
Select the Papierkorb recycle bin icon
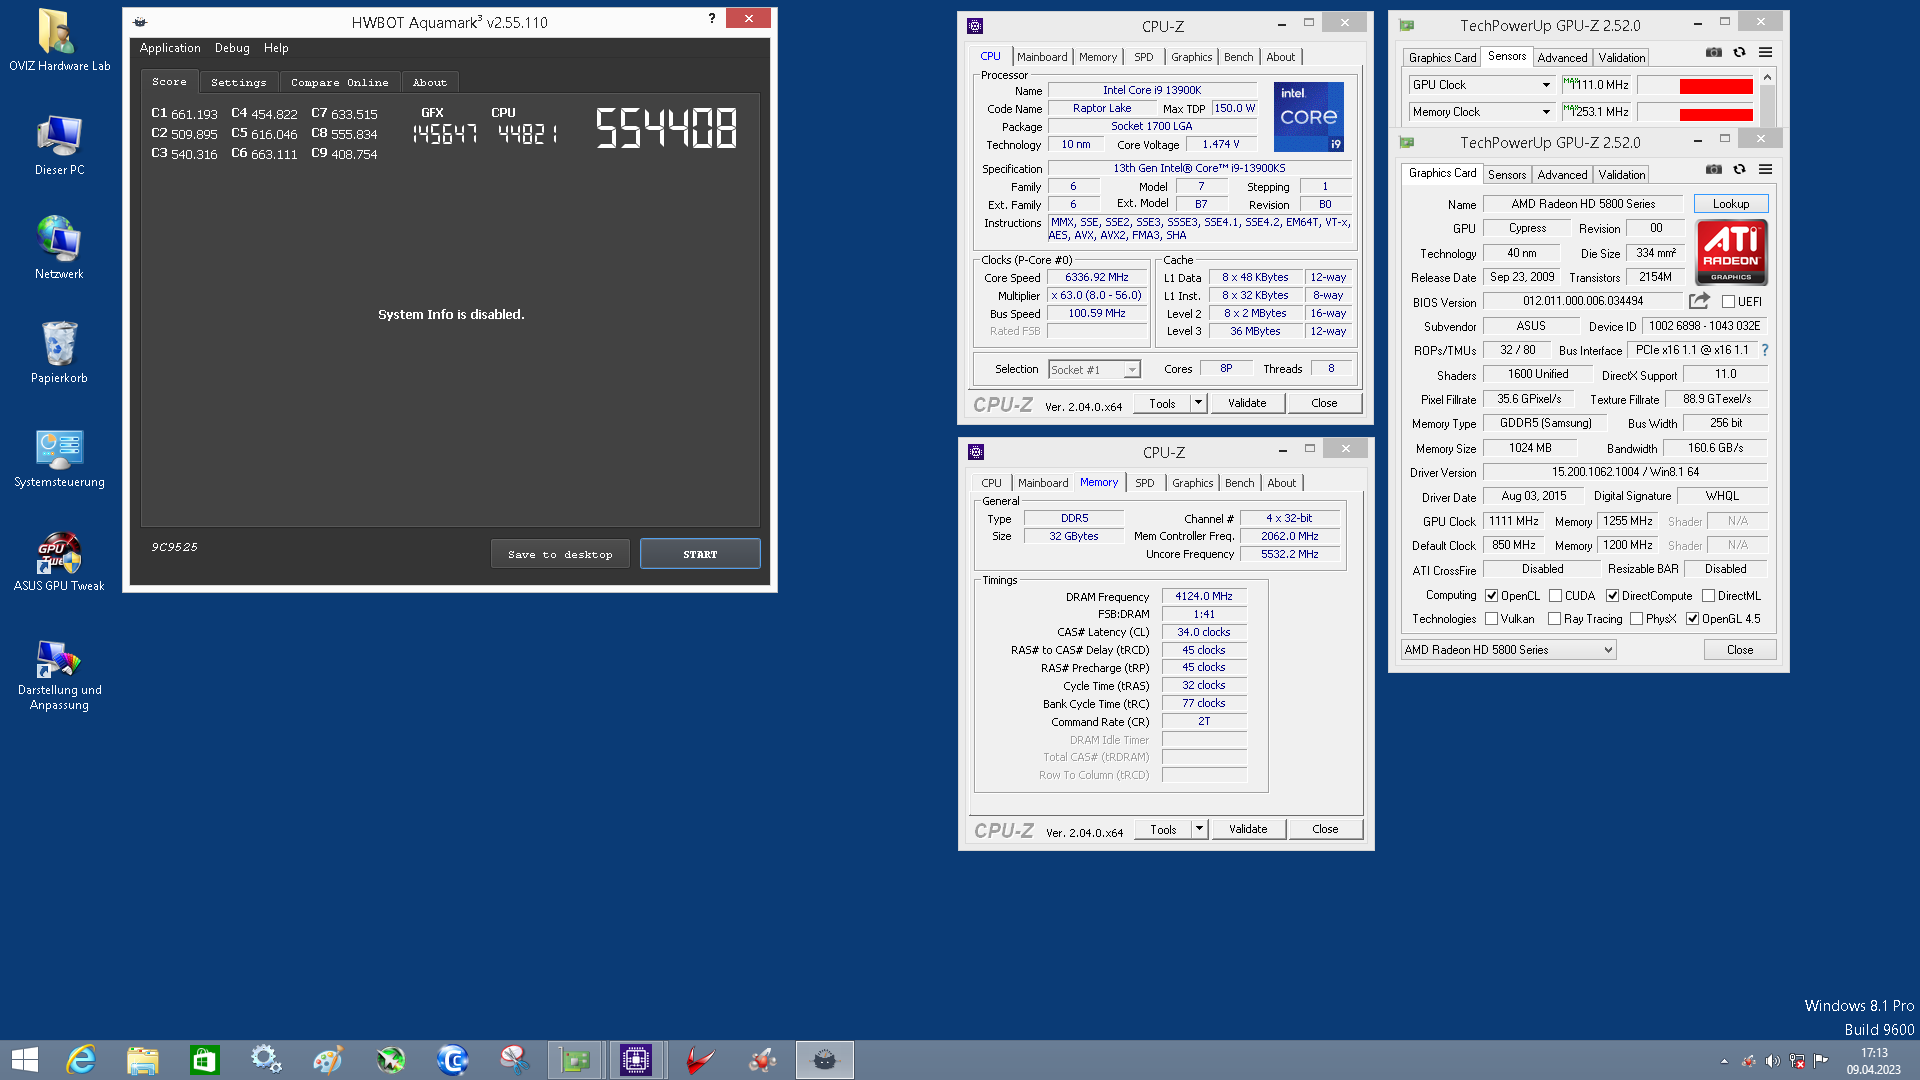point(59,352)
